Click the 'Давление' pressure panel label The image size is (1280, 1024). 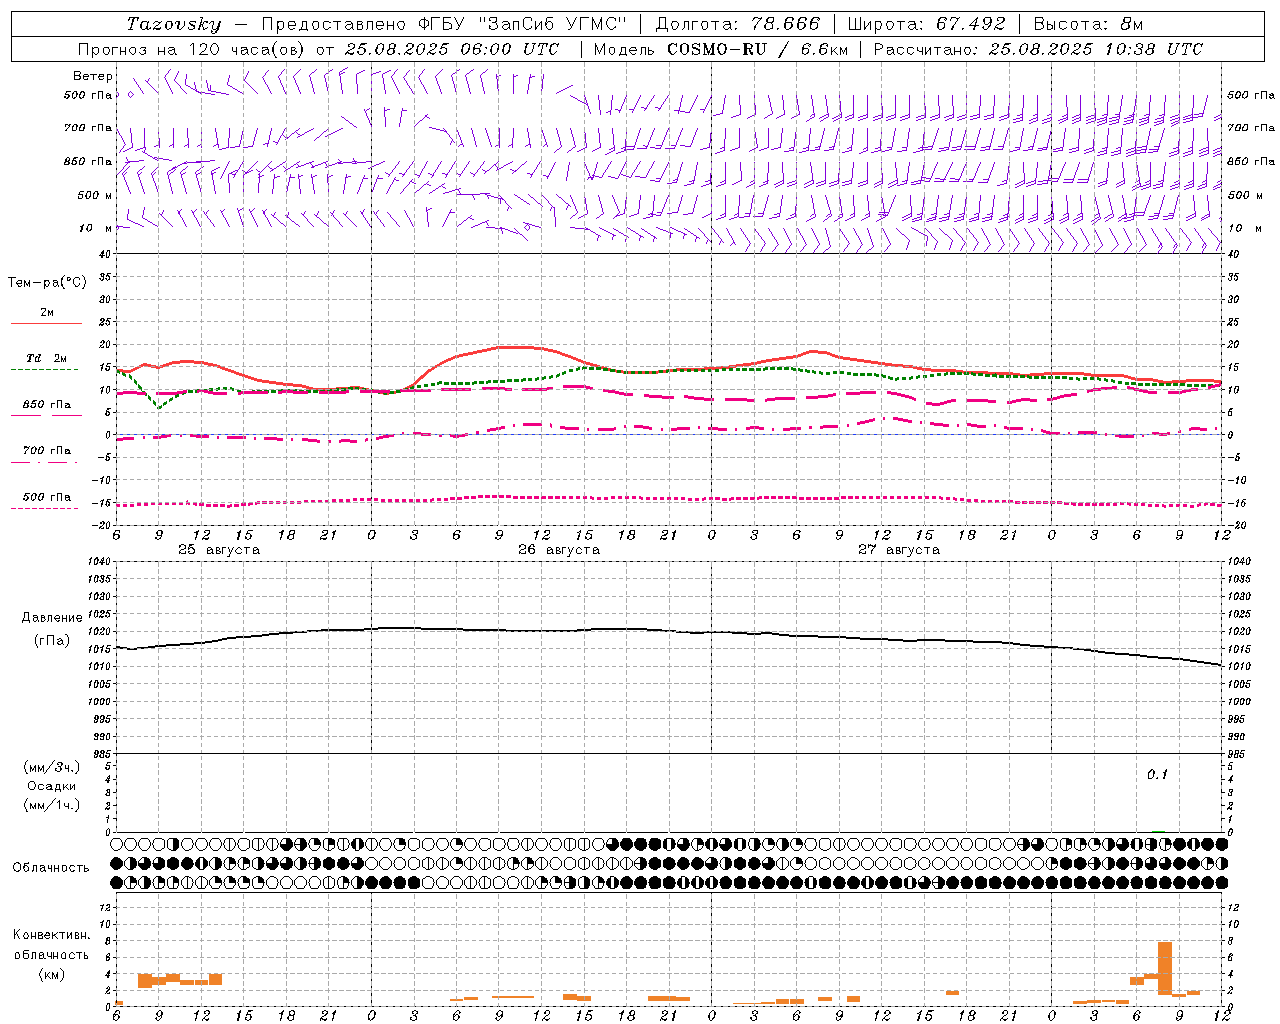(x=52, y=618)
